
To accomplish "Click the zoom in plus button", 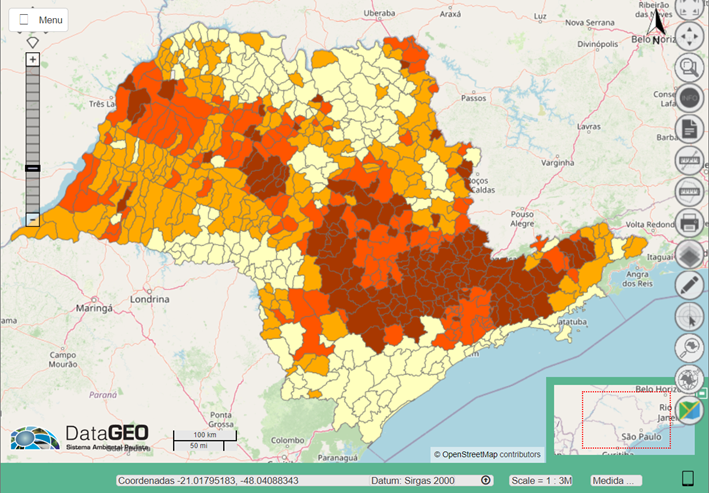I will coord(32,60).
